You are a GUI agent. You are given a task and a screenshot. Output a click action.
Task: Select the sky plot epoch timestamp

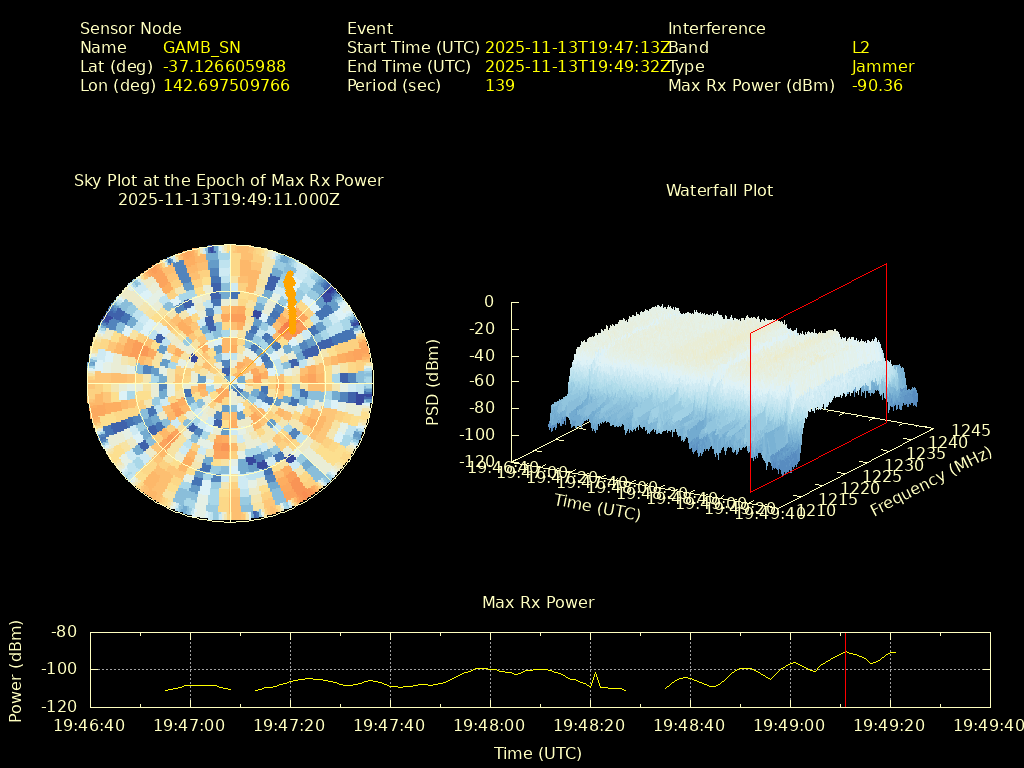pos(228,199)
